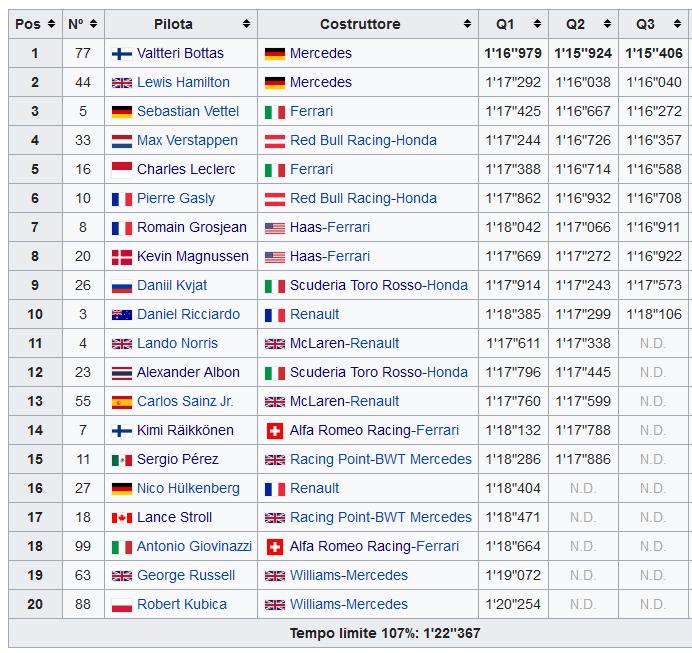Open Kimi Räikkönen link
This screenshot has height=653, width=692.
point(185,431)
